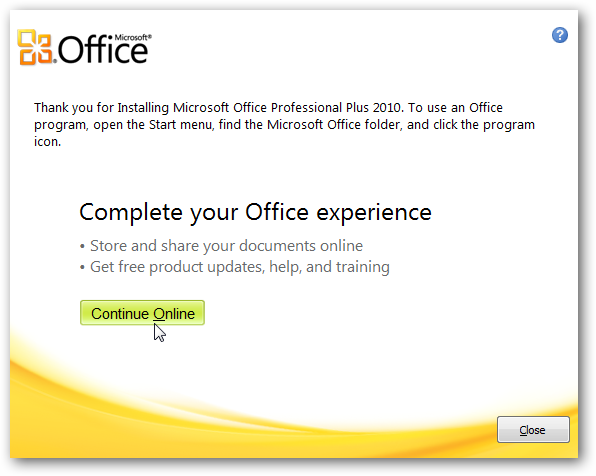Open help with the blue question mark icon
Screen dimensions: 596x476
click(560, 35)
